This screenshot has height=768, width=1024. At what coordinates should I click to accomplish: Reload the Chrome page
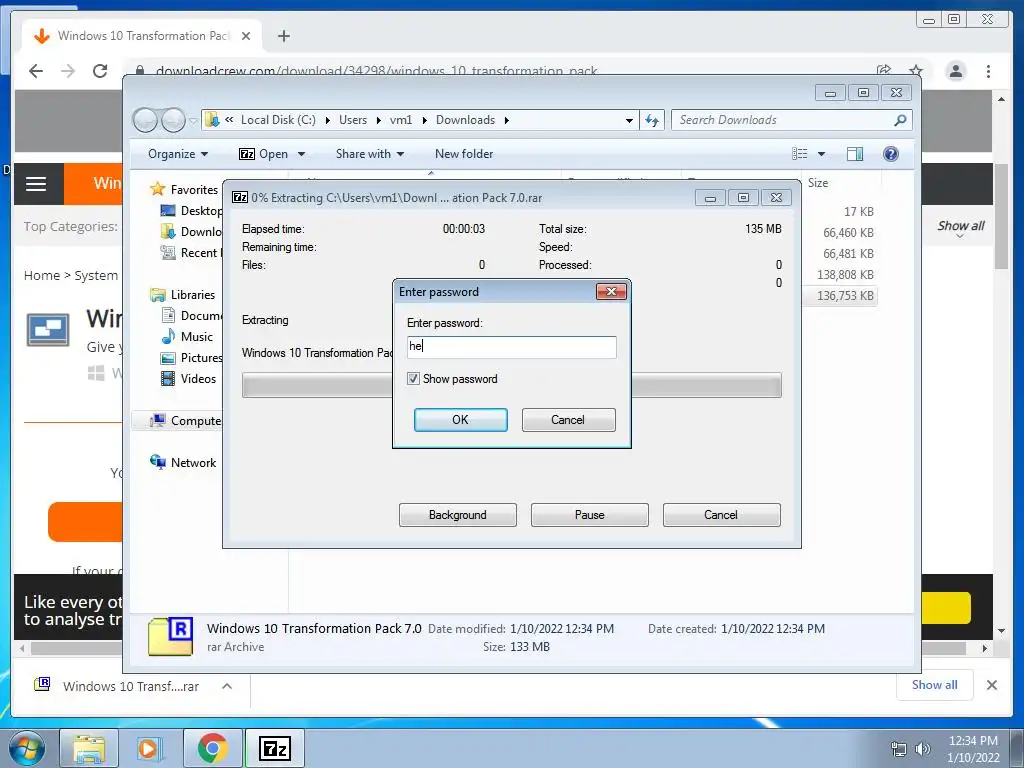[100, 71]
